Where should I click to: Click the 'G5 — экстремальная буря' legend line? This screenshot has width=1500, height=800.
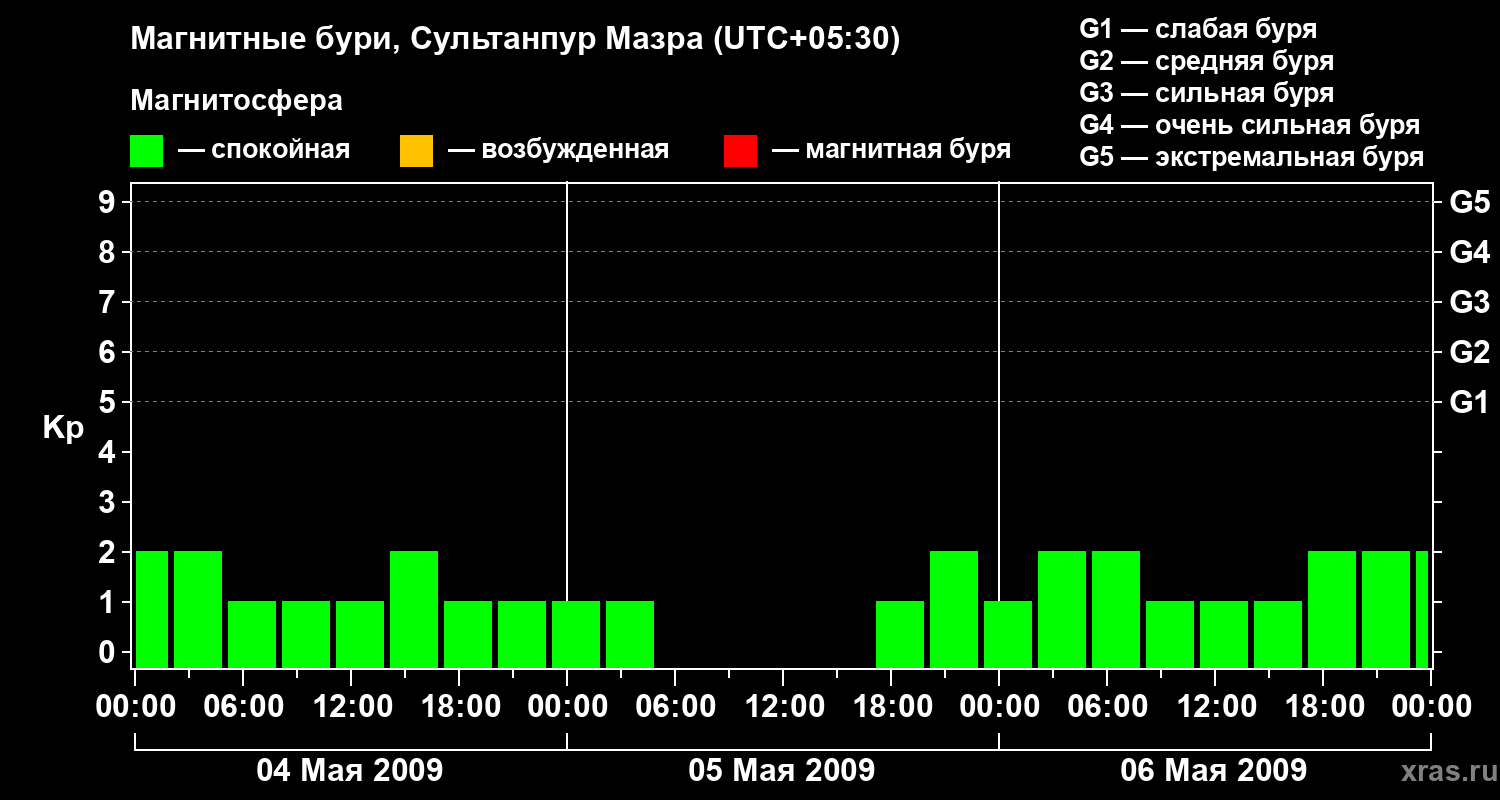click(1252, 157)
